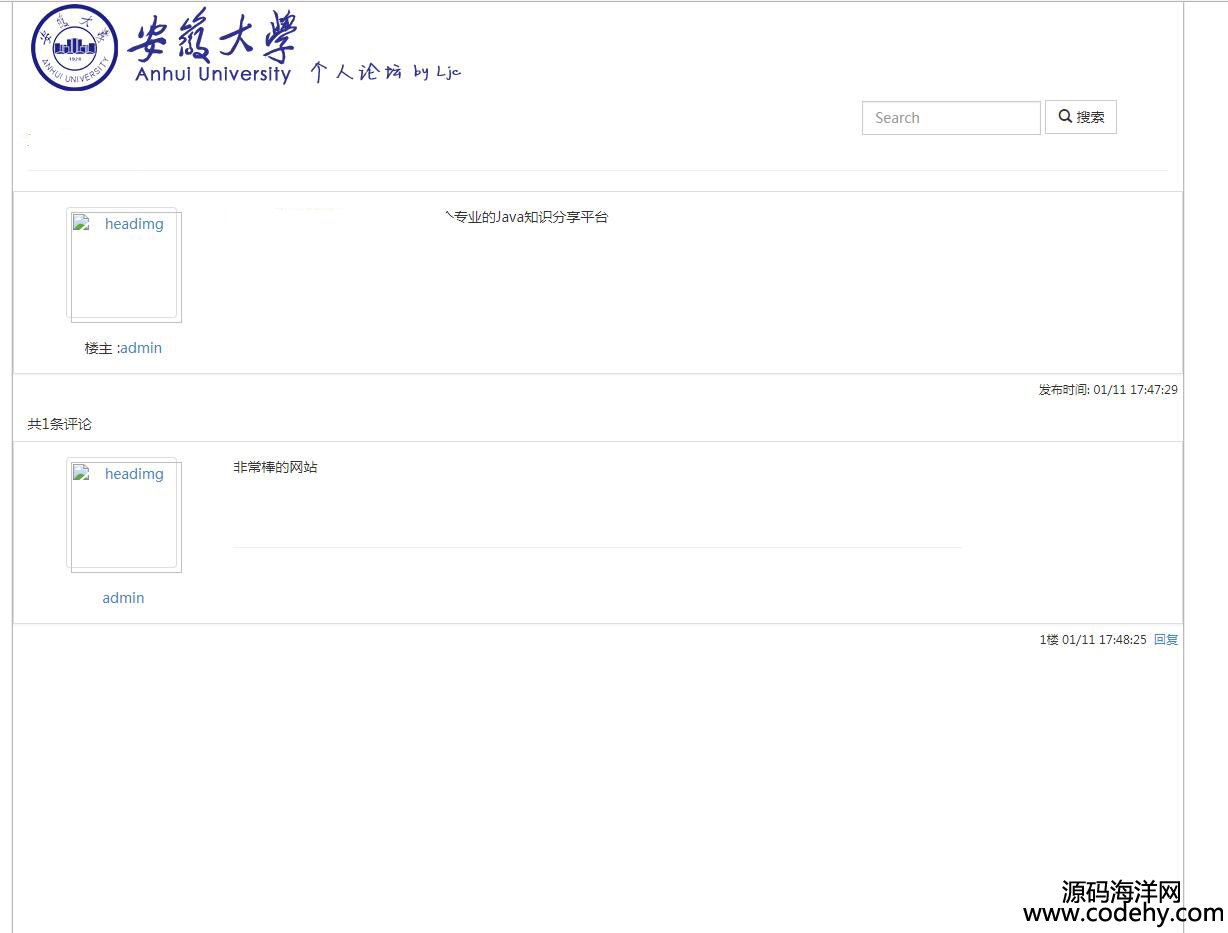Click the 楼主 label under the avatar
This screenshot has height=933, width=1228.
(99, 348)
